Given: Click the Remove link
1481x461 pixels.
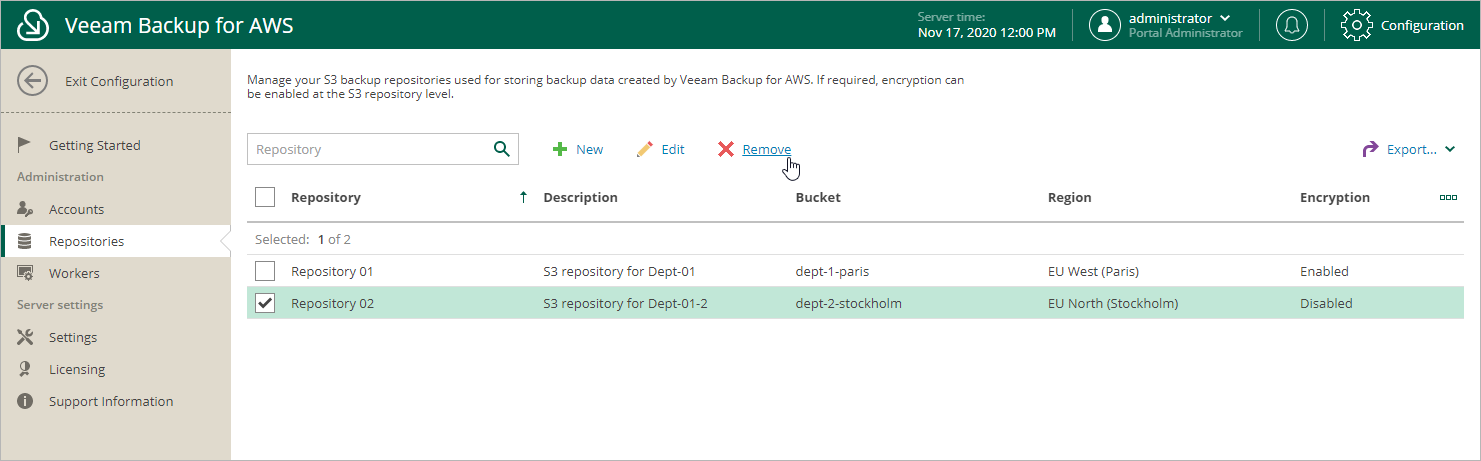Looking at the screenshot, I should click(x=767, y=149).
